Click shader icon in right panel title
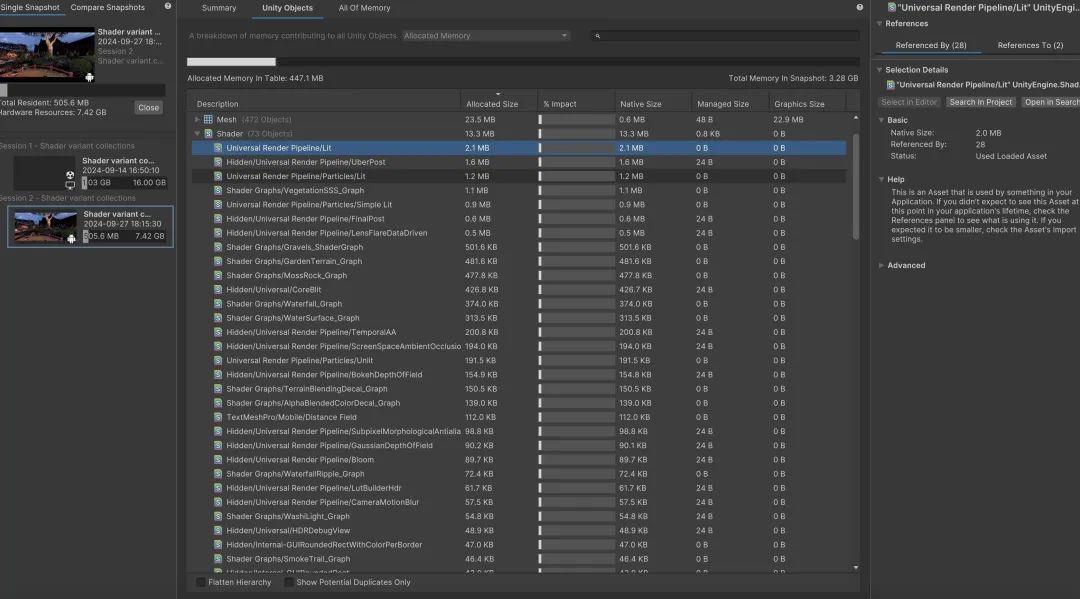The width and height of the screenshot is (1080, 599). (892, 7)
